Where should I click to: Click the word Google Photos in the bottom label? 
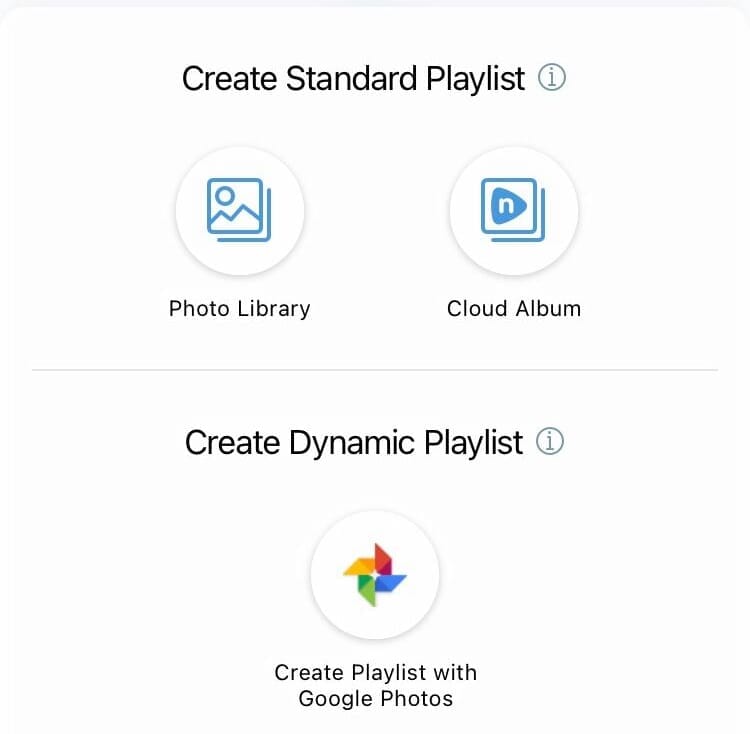[375, 699]
